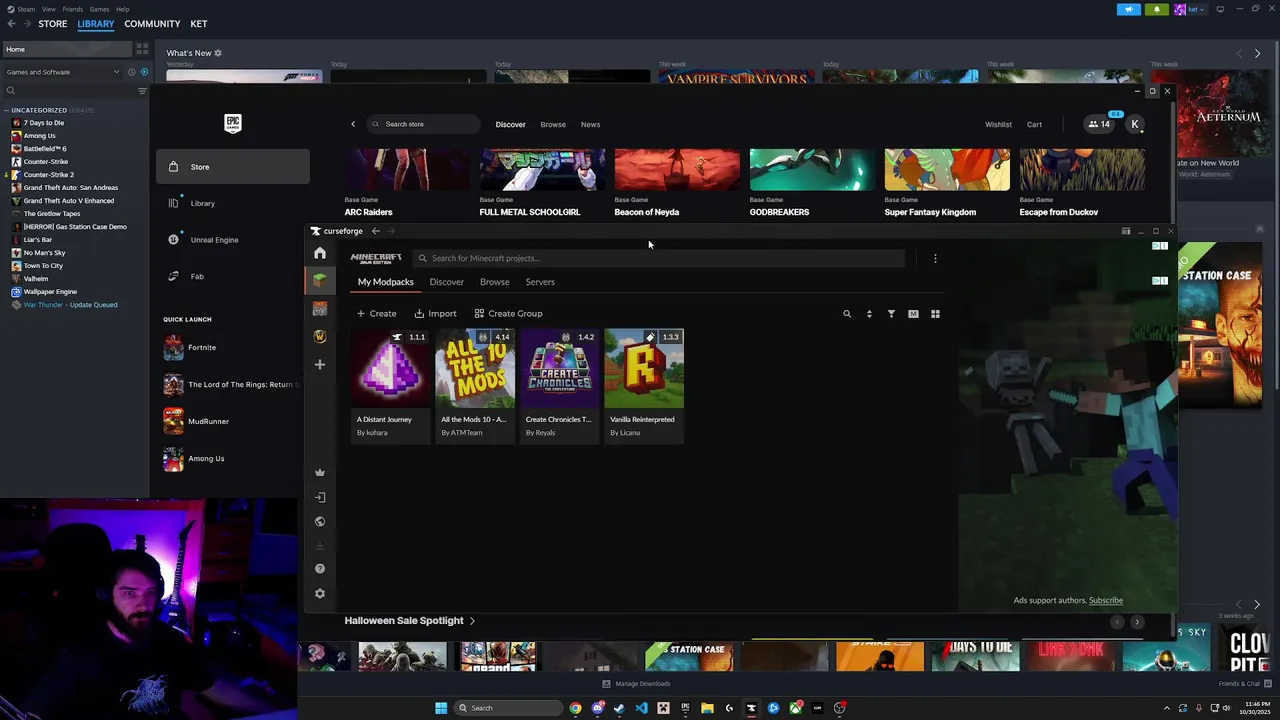Screen dimensions: 1280x720
Task: Toggle Steam recent activity clock icon
Action: tap(130, 72)
